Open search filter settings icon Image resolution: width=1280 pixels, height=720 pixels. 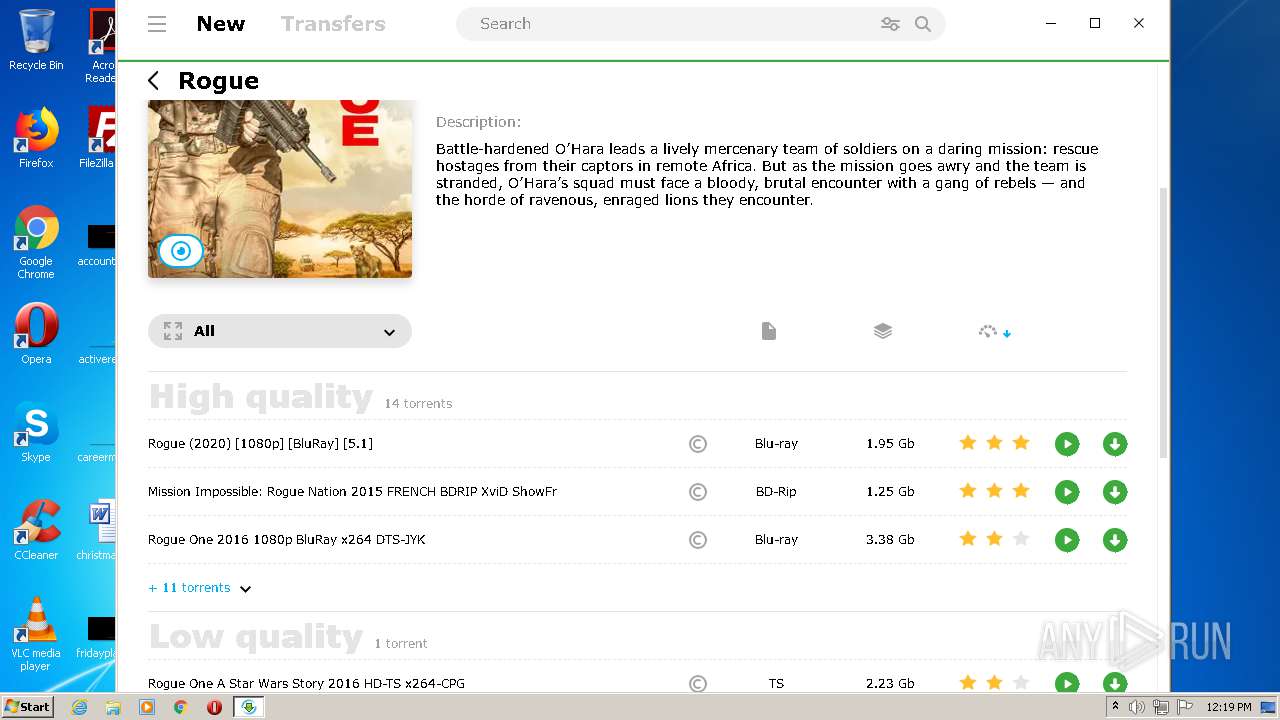pyautogui.click(x=890, y=24)
